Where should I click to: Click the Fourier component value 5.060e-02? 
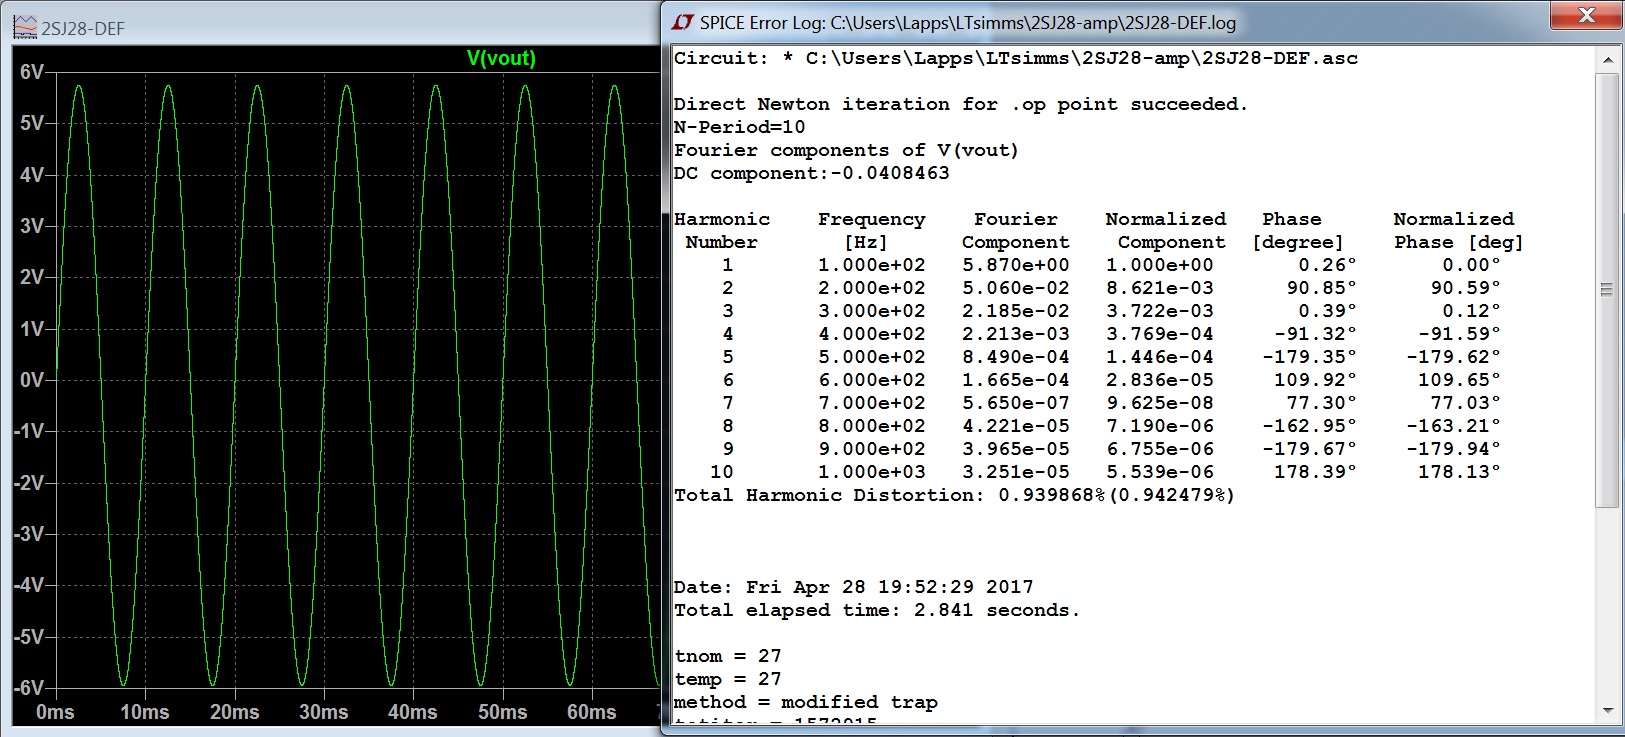(1016, 288)
